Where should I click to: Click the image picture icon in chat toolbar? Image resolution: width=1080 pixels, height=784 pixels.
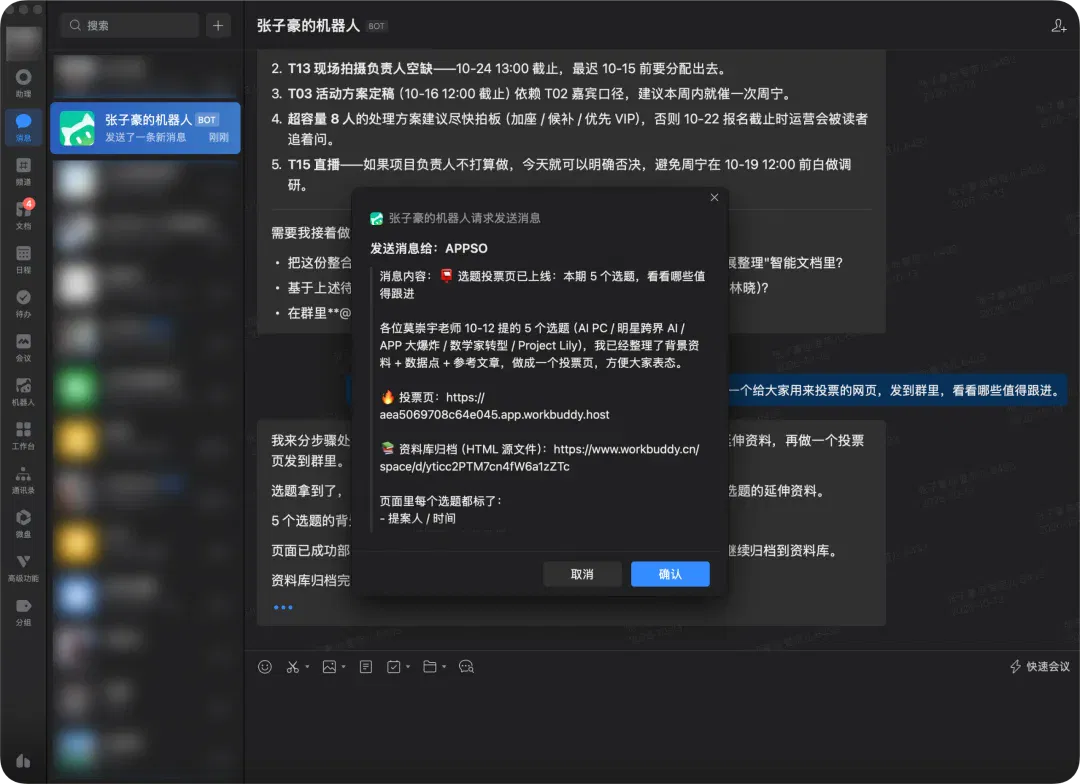coord(329,666)
